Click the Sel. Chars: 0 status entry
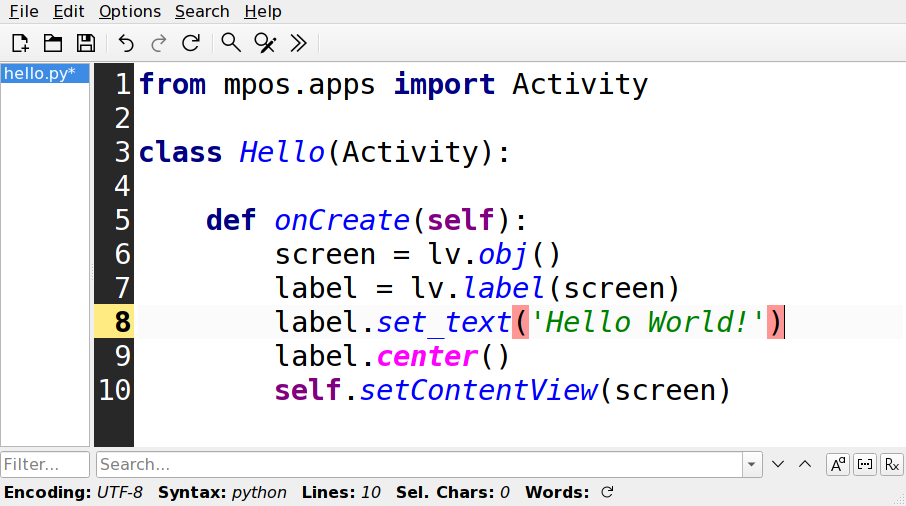The height and width of the screenshot is (506, 906). tap(452, 492)
